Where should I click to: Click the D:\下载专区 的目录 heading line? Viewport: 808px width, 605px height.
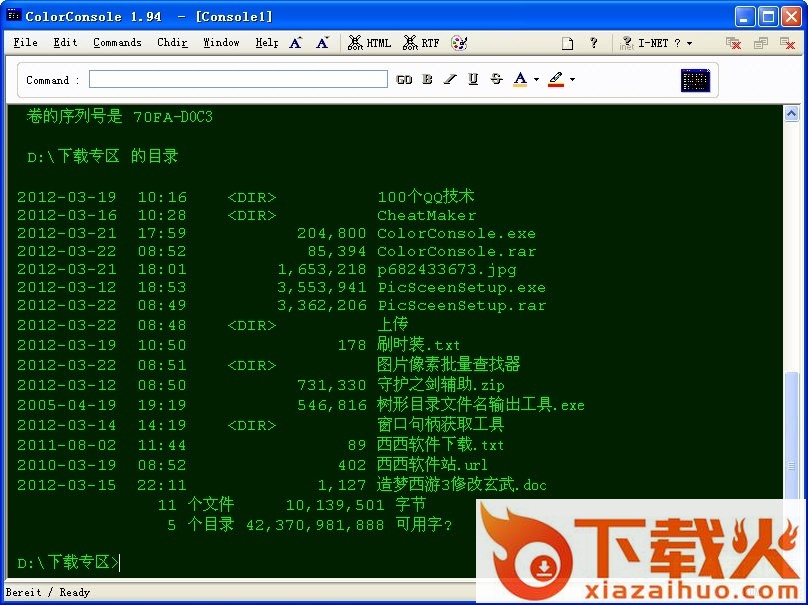[103, 156]
